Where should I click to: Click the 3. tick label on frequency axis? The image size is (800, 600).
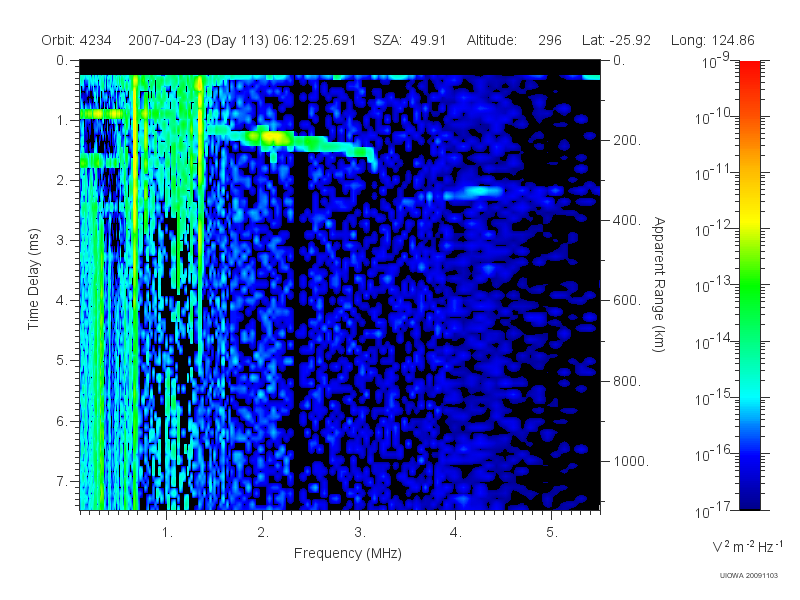[360, 533]
